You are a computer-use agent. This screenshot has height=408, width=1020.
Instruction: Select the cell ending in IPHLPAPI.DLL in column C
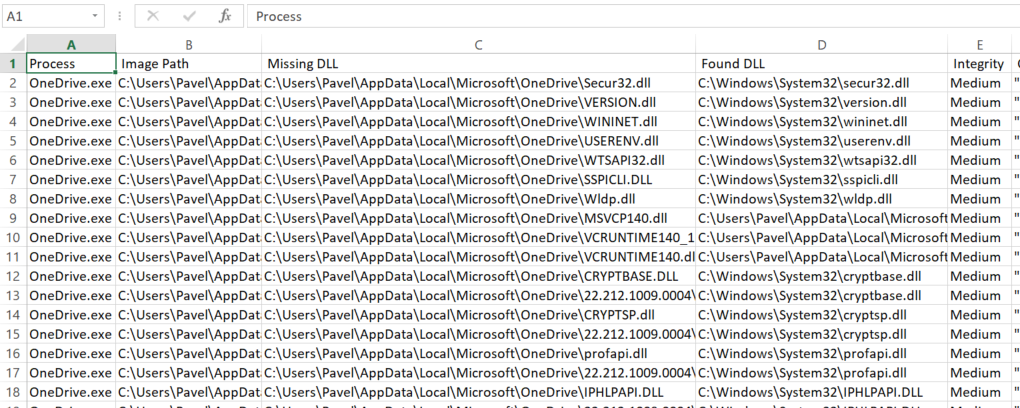(x=478, y=392)
